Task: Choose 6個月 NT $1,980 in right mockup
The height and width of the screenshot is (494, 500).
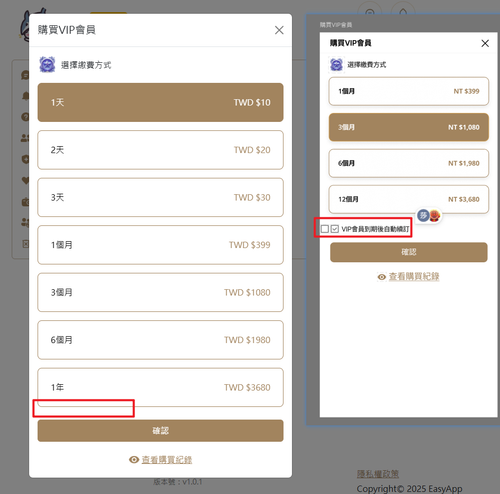Action: click(409, 163)
